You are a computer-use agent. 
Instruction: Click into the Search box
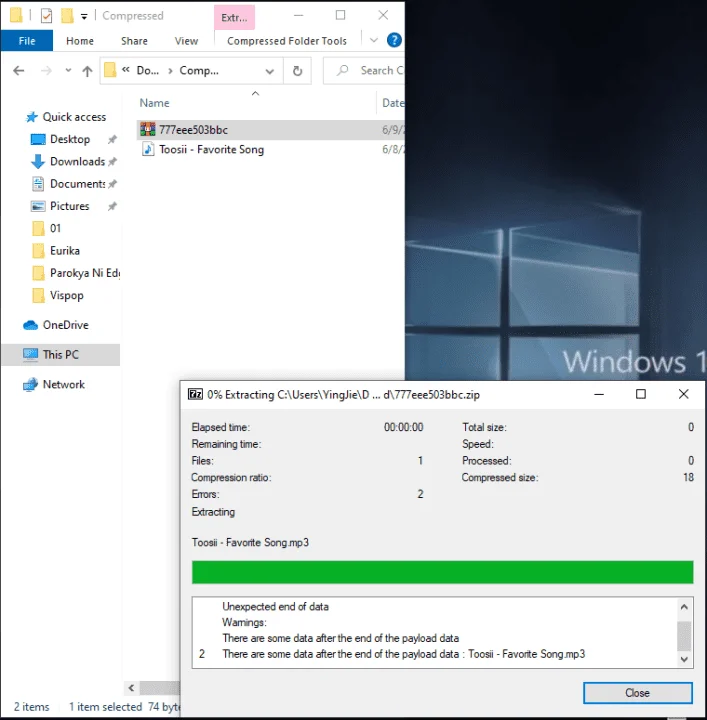tap(365, 71)
